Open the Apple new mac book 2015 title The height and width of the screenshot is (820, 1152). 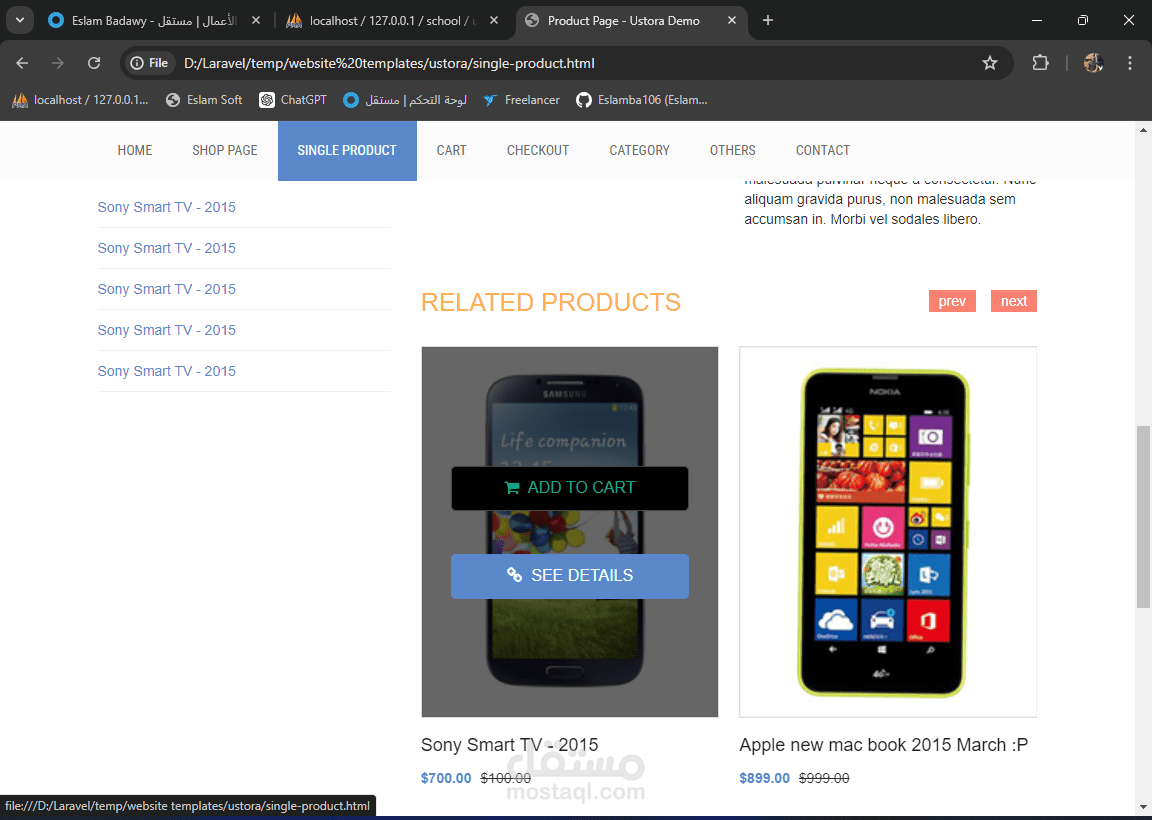point(884,745)
